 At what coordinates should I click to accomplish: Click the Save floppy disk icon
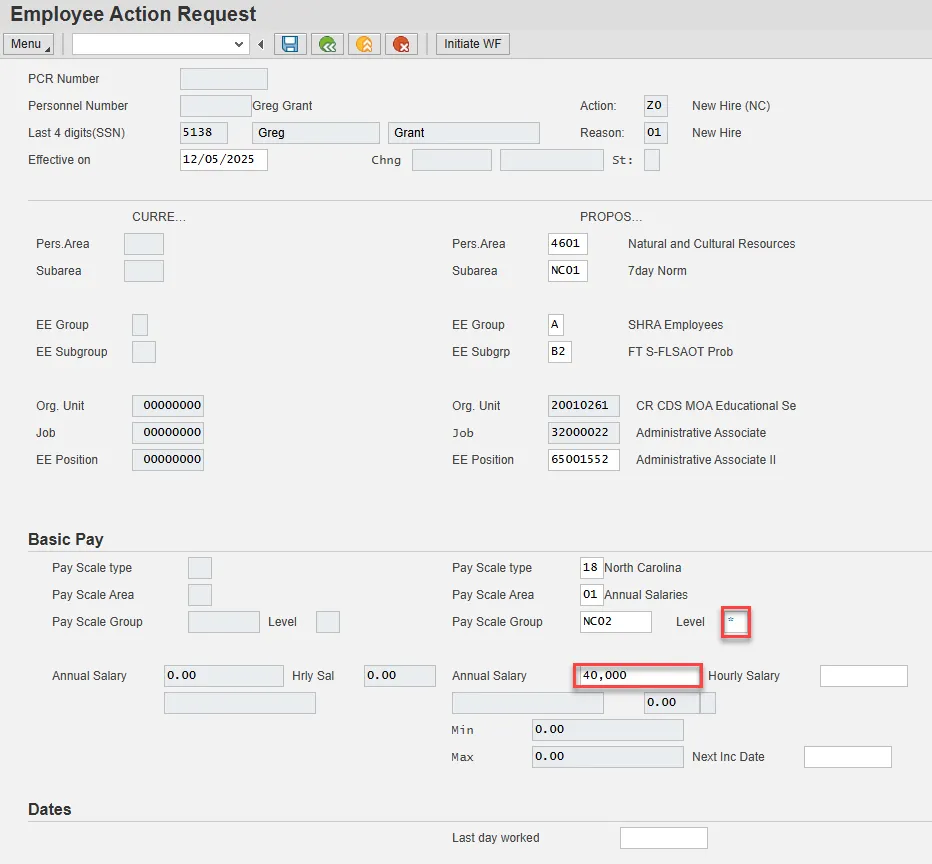coord(290,44)
